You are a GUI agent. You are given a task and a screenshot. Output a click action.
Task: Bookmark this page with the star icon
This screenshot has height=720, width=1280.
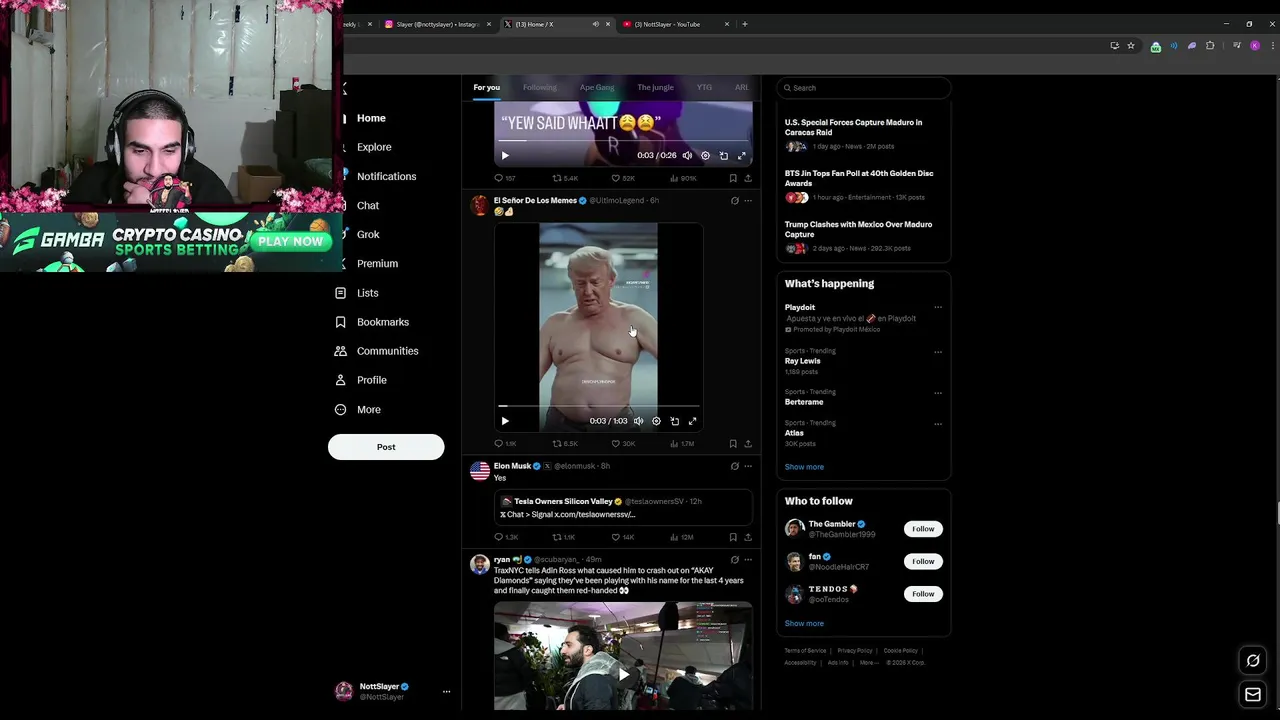[x=1131, y=45]
